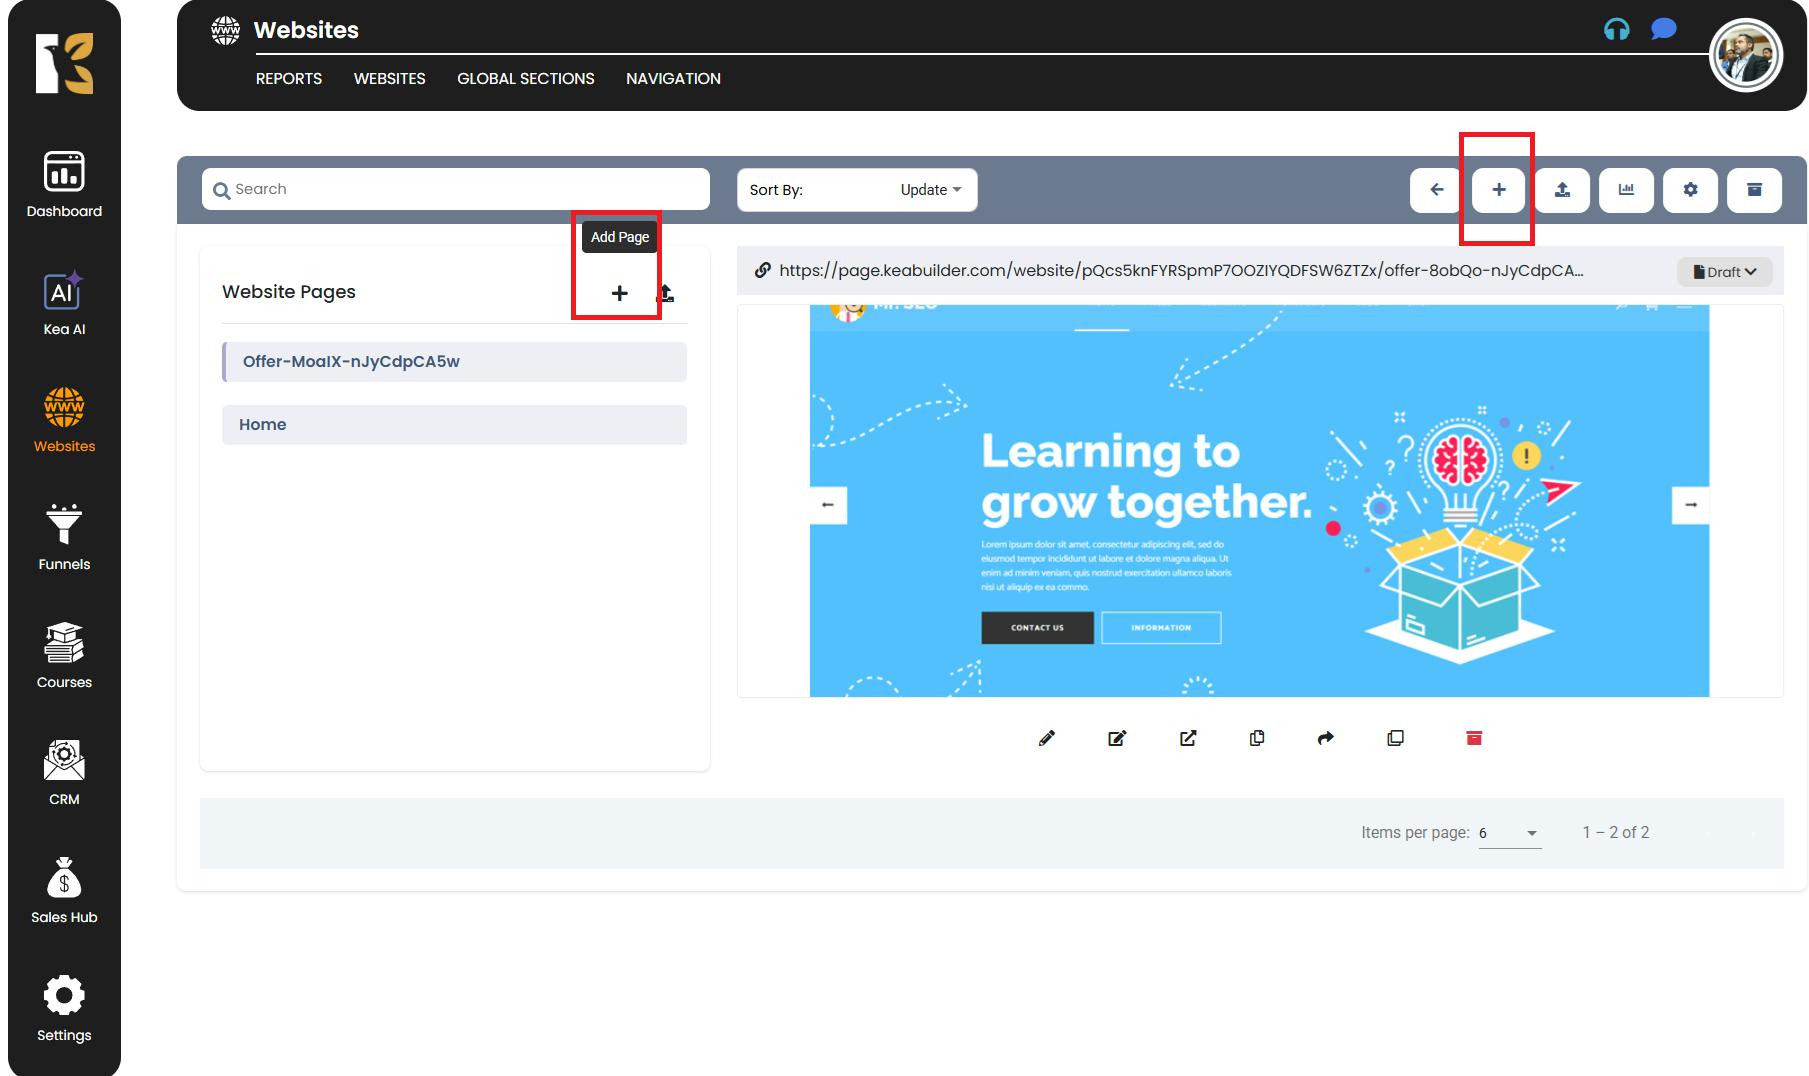Open the Draft status dropdown

click(x=1724, y=272)
